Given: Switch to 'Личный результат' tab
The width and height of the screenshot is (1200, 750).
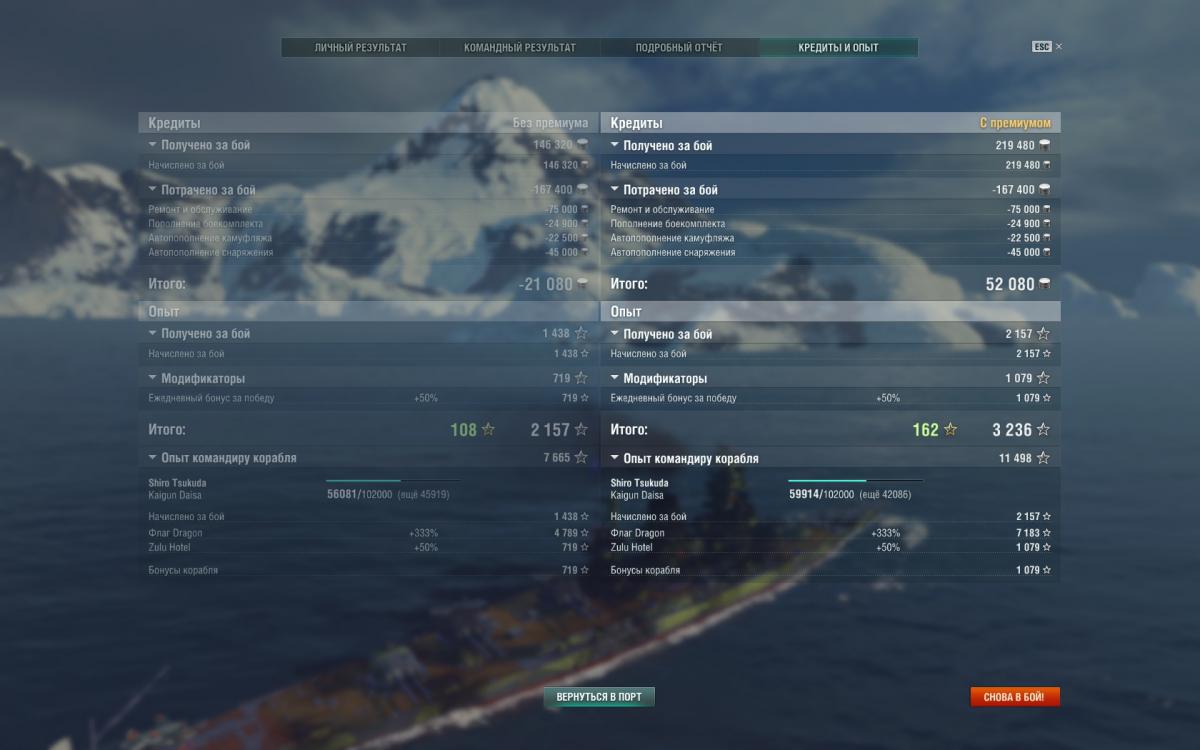Looking at the screenshot, I should (x=361, y=47).
